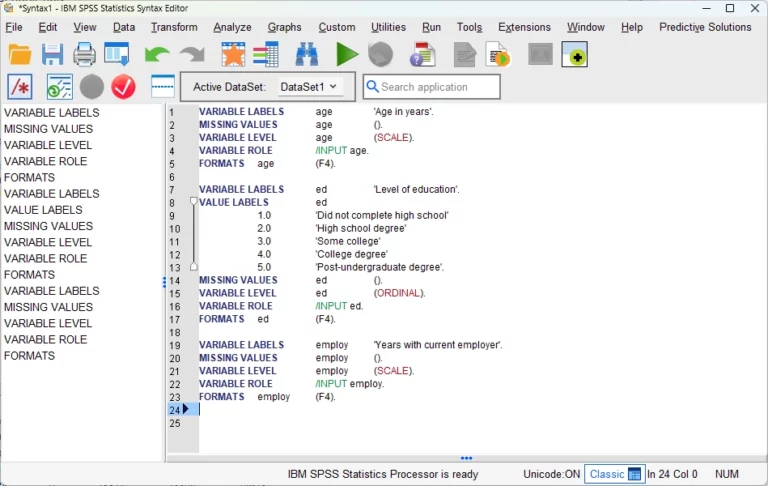The width and height of the screenshot is (768, 486).
Task: Click 'Did not complete high school' value label
Action: click(x=382, y=215)
